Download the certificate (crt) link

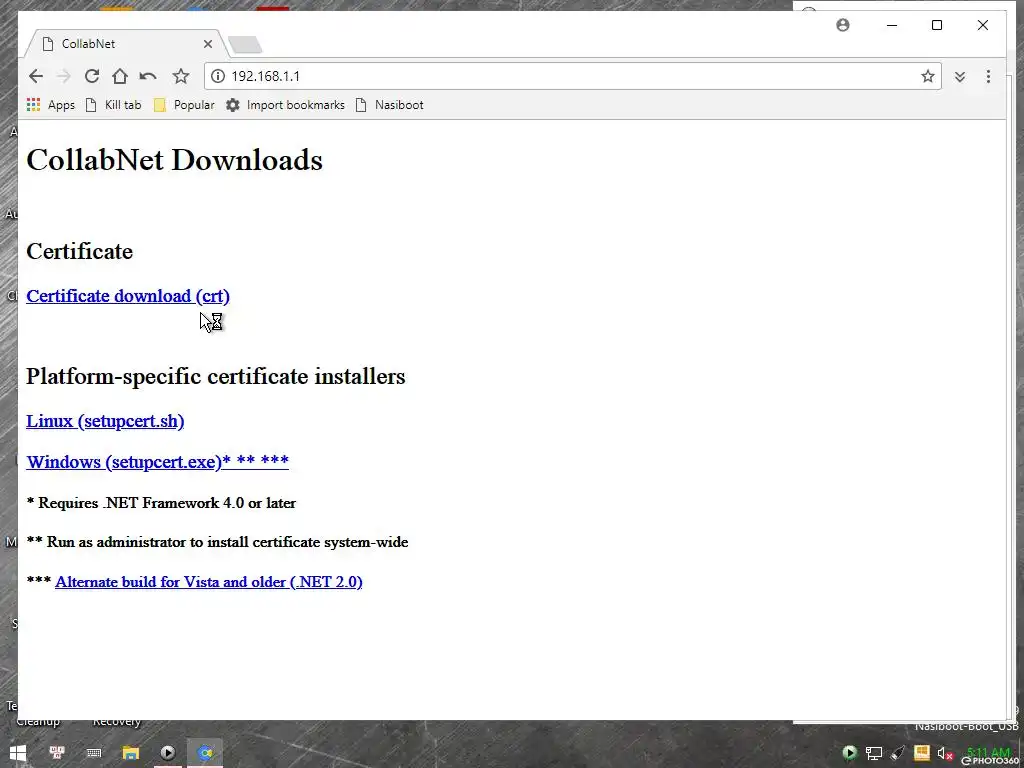click(128, 296)
